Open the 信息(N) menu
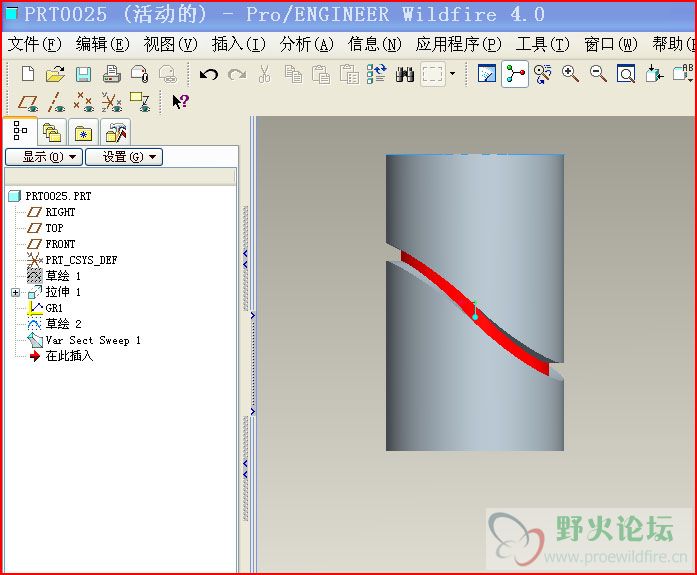The width and height of the screenshot is (697, 575). tap(374, 44)
